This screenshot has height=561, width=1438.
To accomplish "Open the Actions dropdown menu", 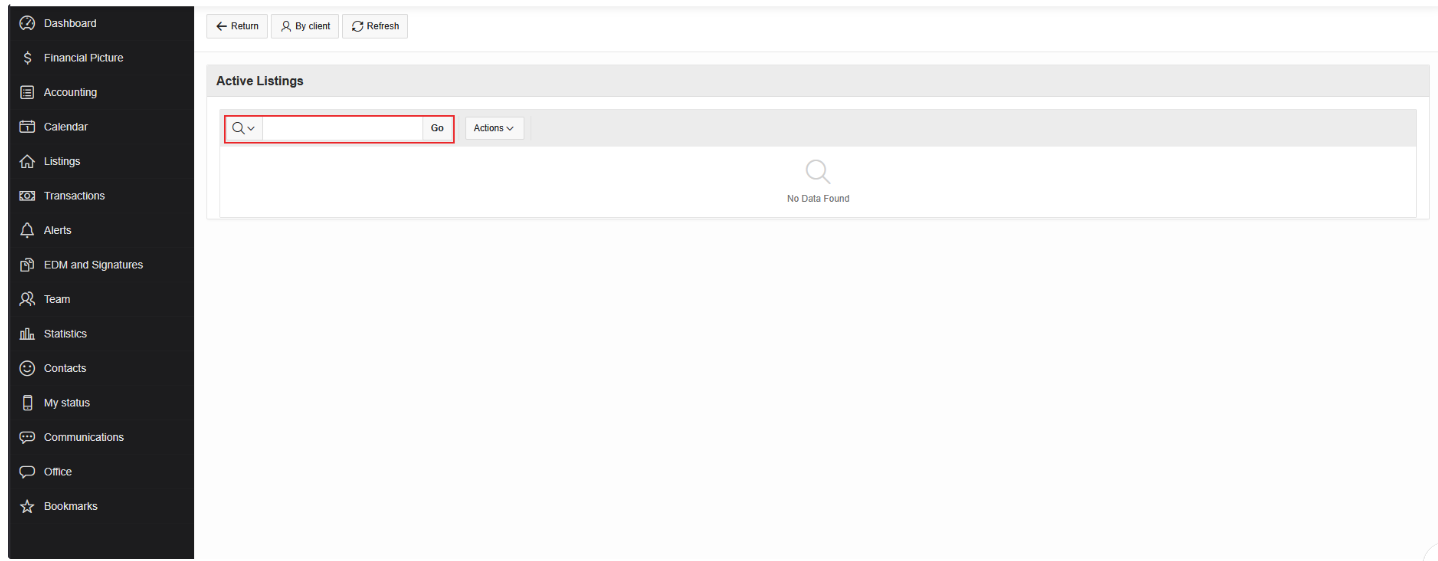I will pos(494,128).
